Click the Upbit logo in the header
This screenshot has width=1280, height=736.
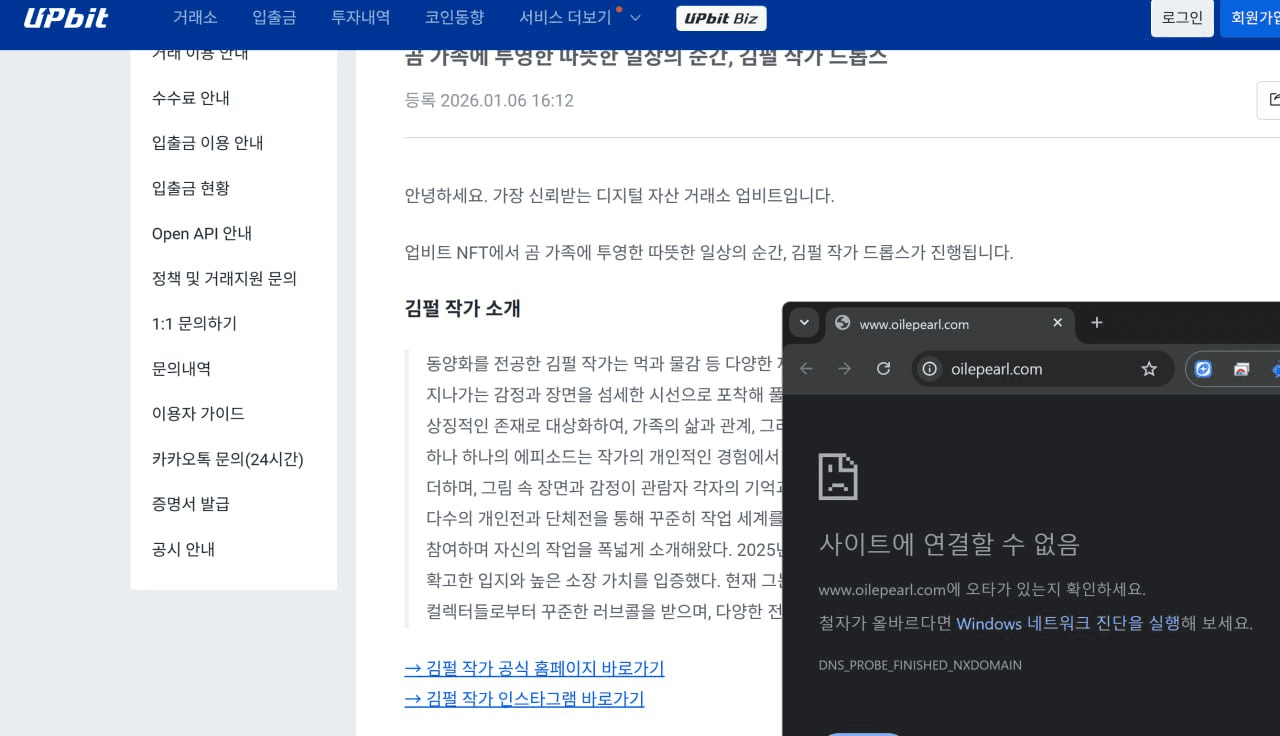click(x=65, y=18)
